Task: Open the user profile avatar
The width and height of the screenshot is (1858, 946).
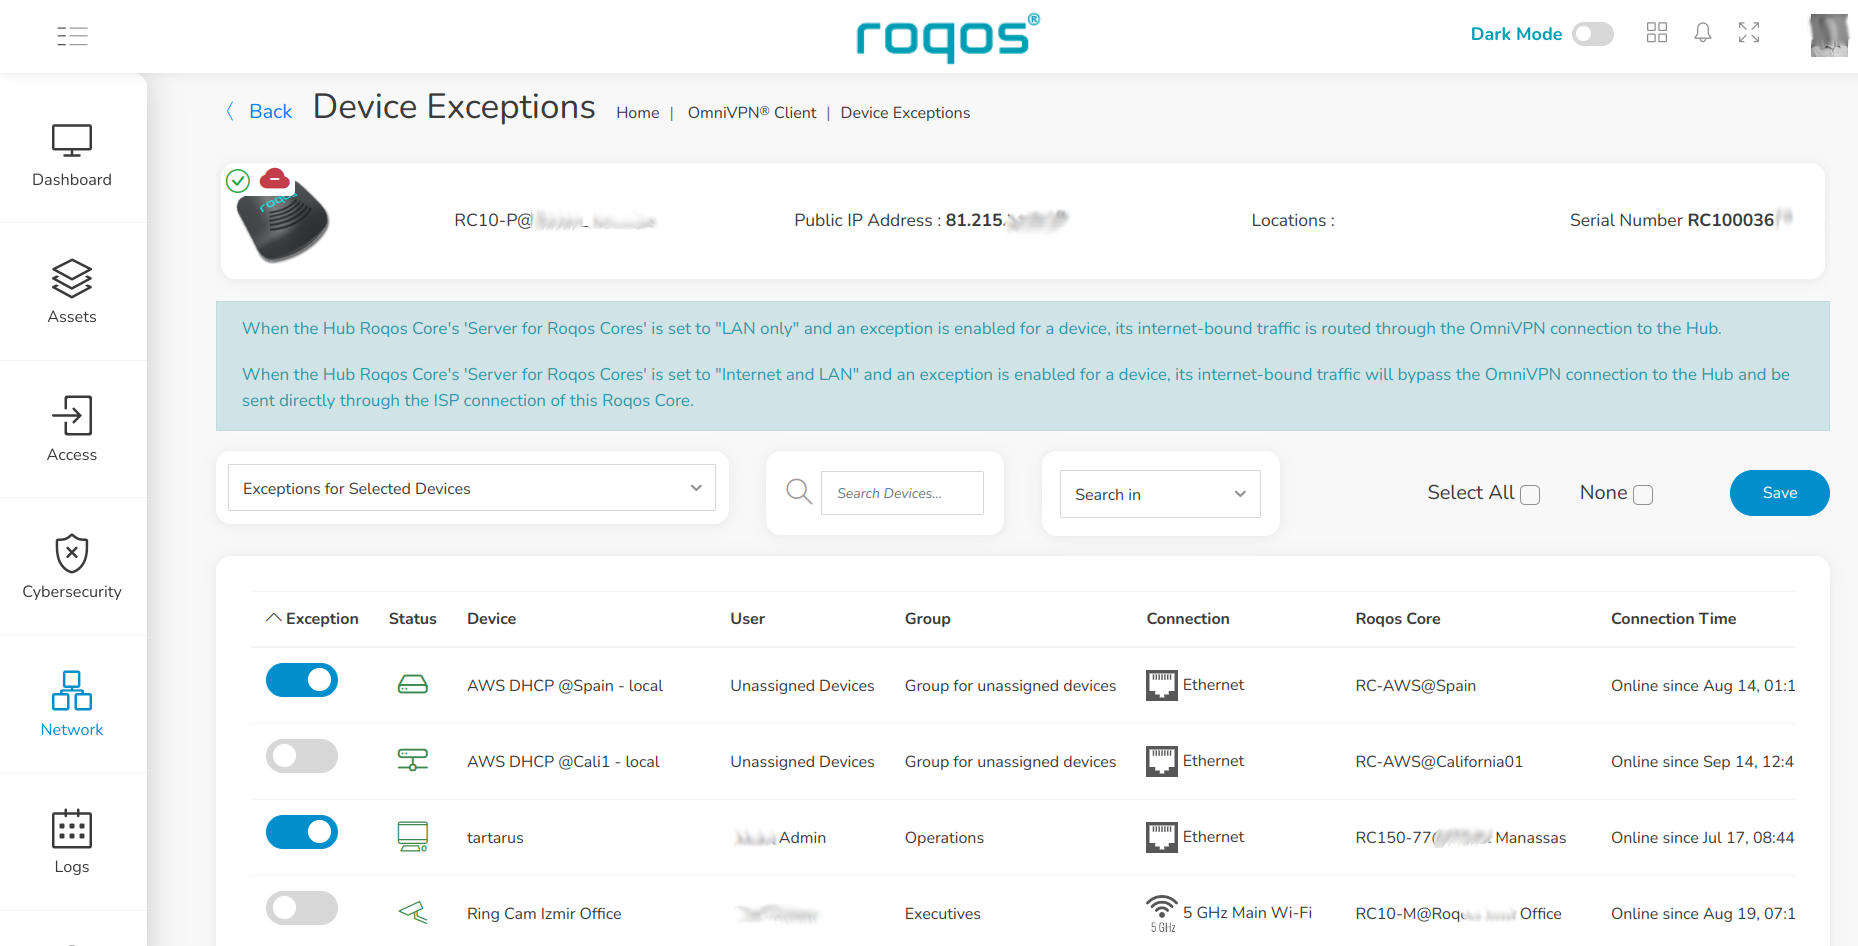Action: click(1829, 35)
